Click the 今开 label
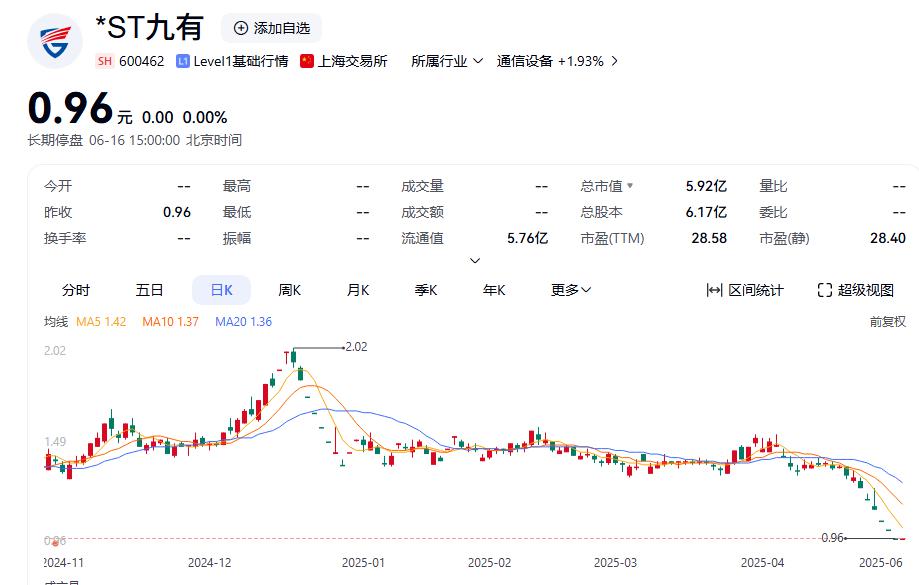This screenshot has width=919, height=585. pos(58,186)
